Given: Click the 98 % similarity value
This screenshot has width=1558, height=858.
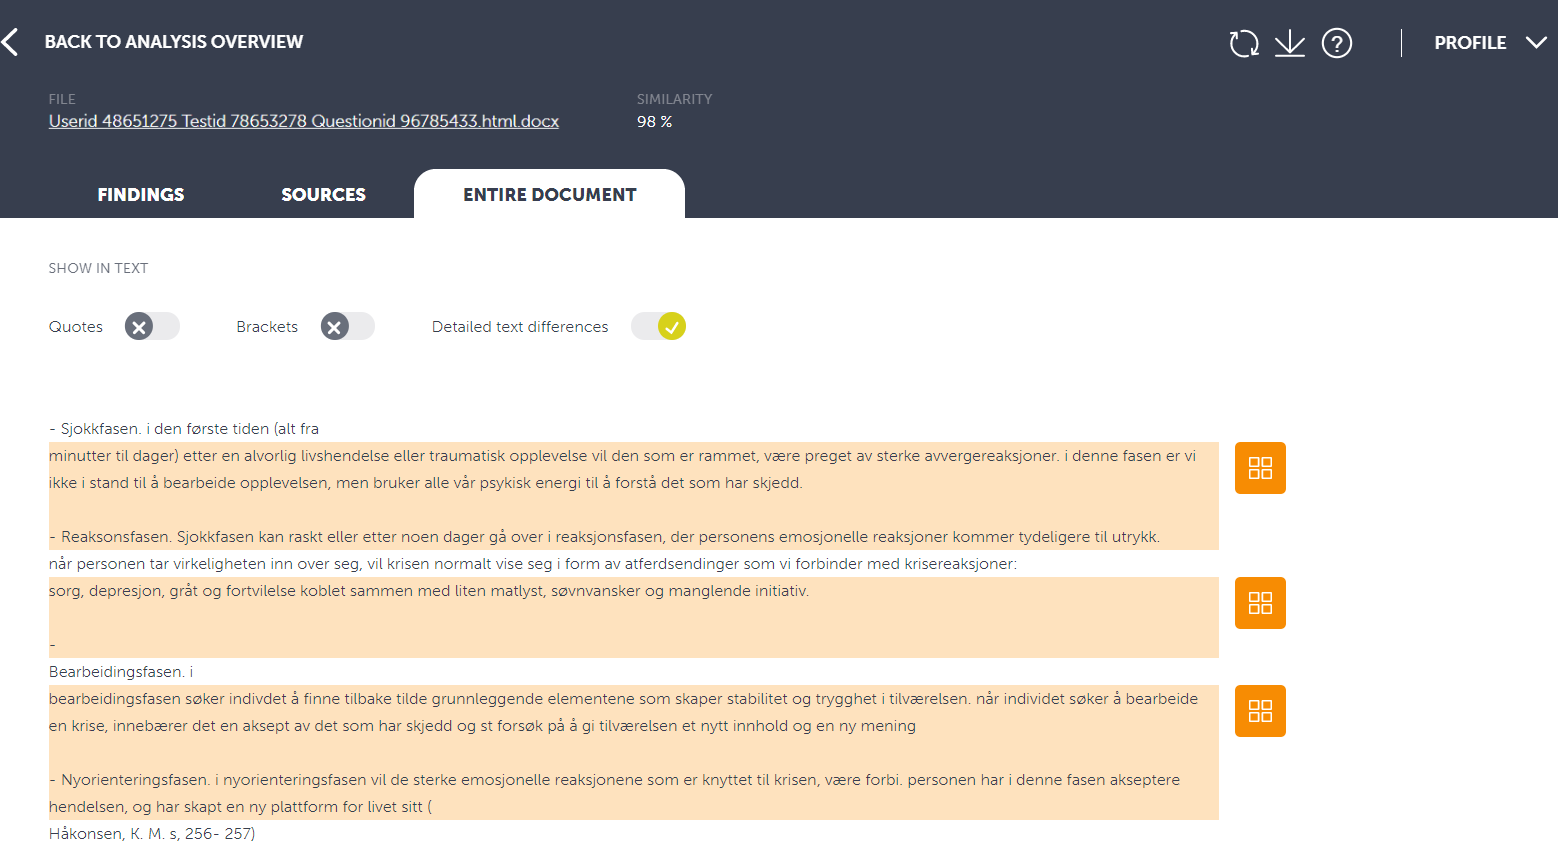Looking at the screenshot, I should click(x=654, y=122).
